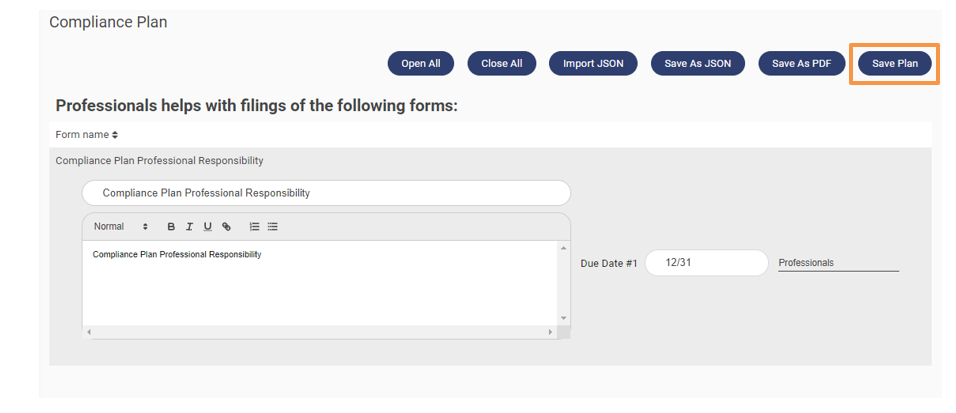The image size is (956, 413).
Task: Apply bulleted list formatting
Action: click(x=272, y=227)
